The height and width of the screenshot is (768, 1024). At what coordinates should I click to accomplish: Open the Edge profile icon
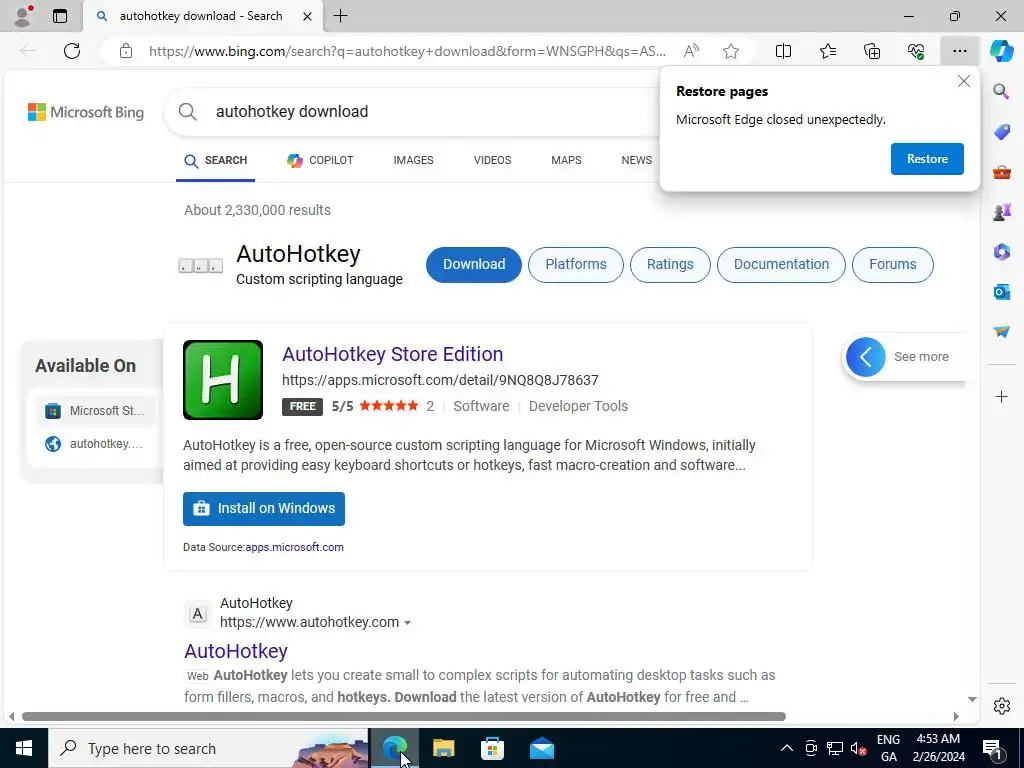[x=24, y=16]
